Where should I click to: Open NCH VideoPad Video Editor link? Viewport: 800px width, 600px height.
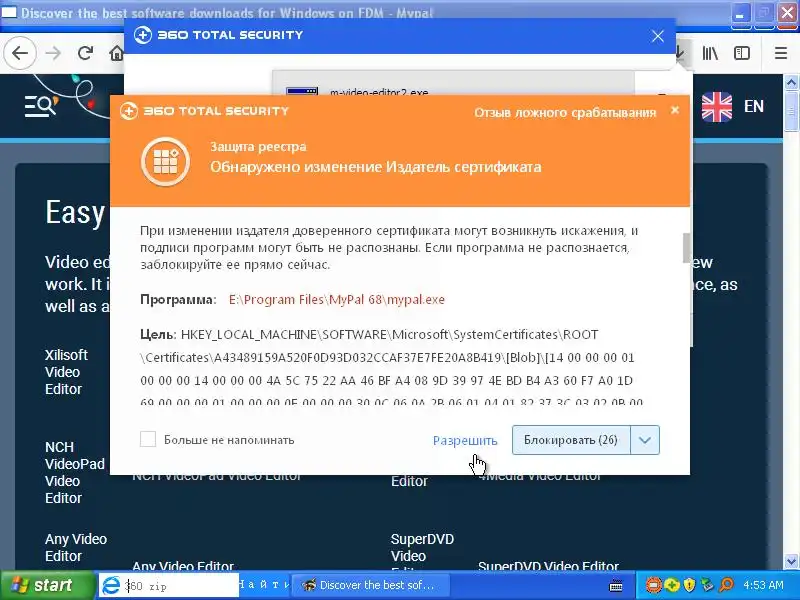pyautogui.click(x=74, y=472)
